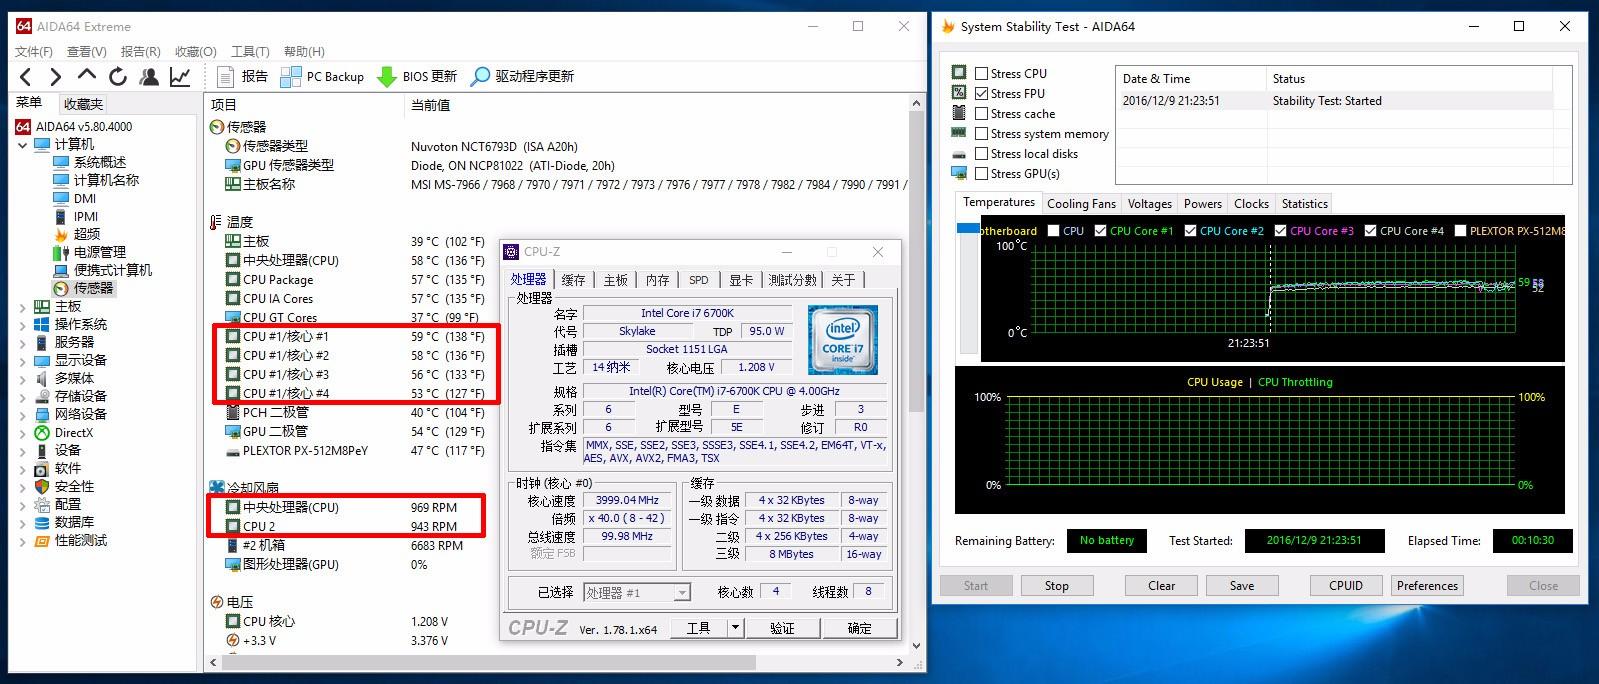This screenshot has width=1599, height=684.
Task: Toggle the CPU temperature graph checkbox
Action: click(x=1053, y=230)
